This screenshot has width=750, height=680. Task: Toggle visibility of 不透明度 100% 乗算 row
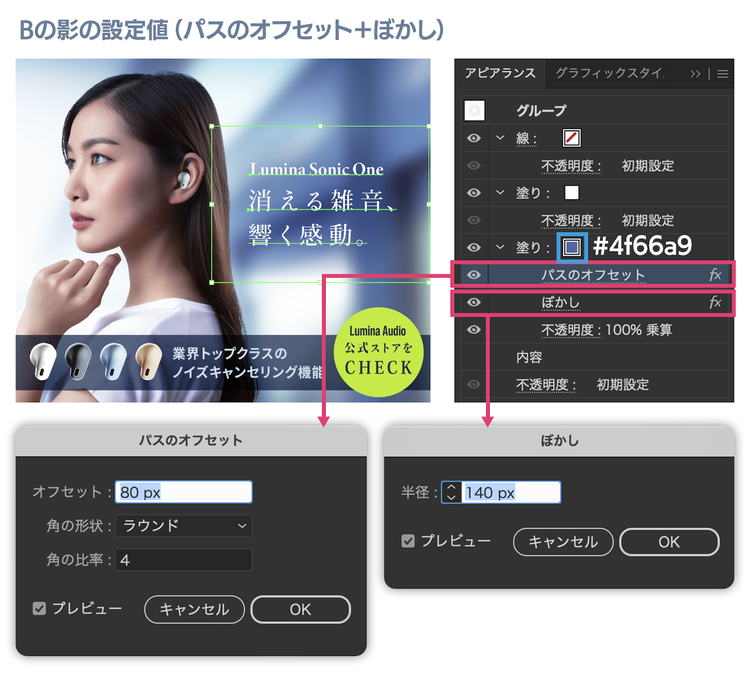coord(474,329)
